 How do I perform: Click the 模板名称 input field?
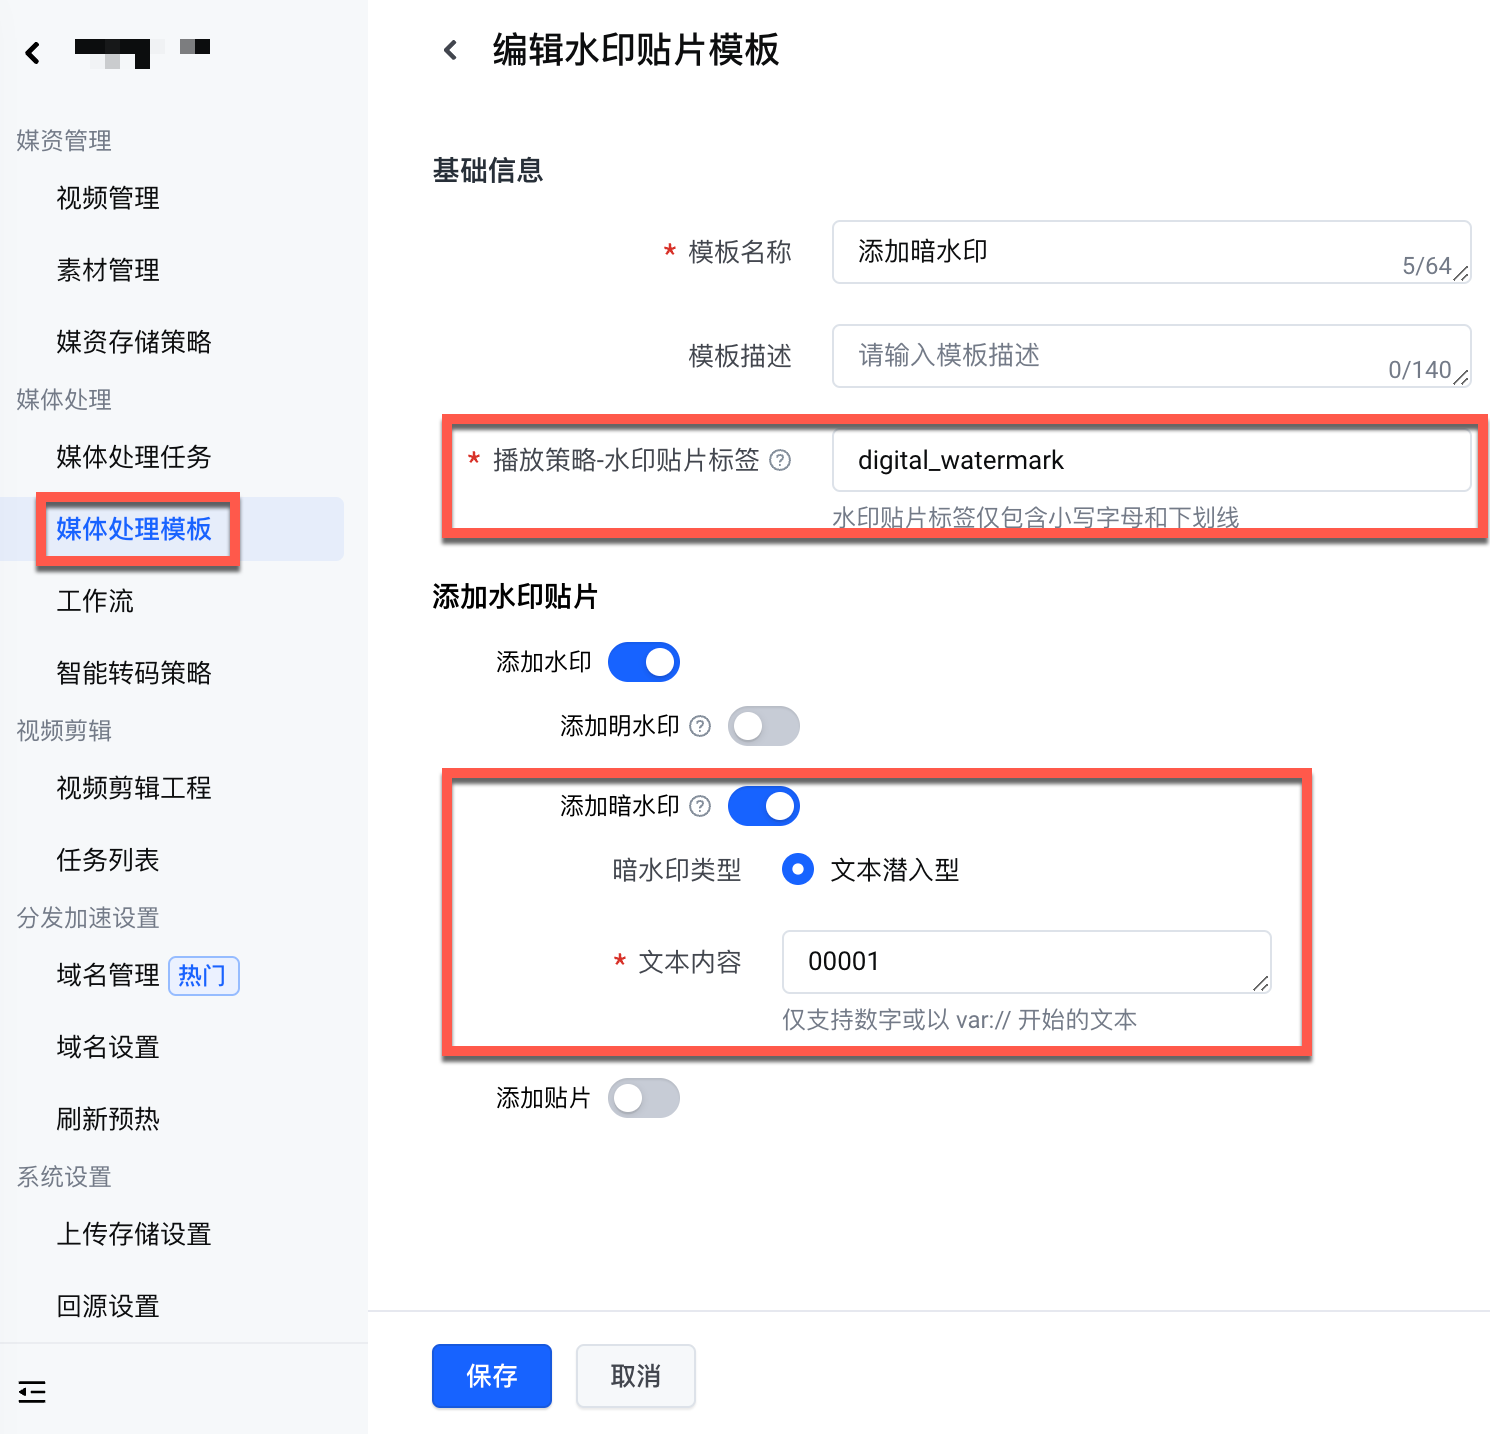tap(1151, 252)
